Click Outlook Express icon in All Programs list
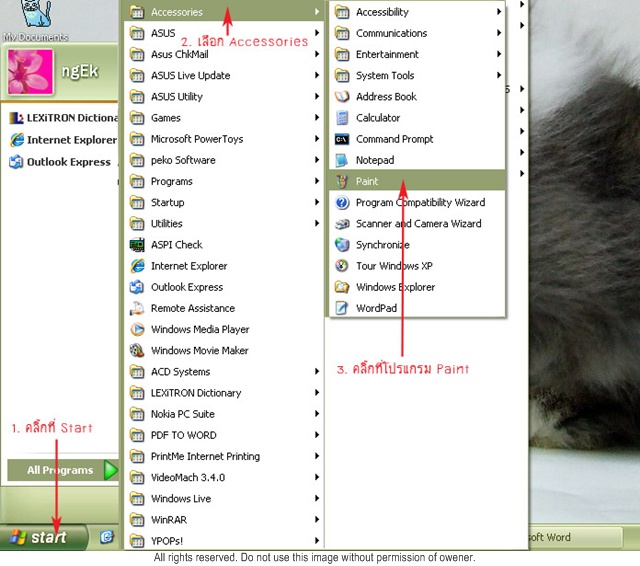 (137, 287)
